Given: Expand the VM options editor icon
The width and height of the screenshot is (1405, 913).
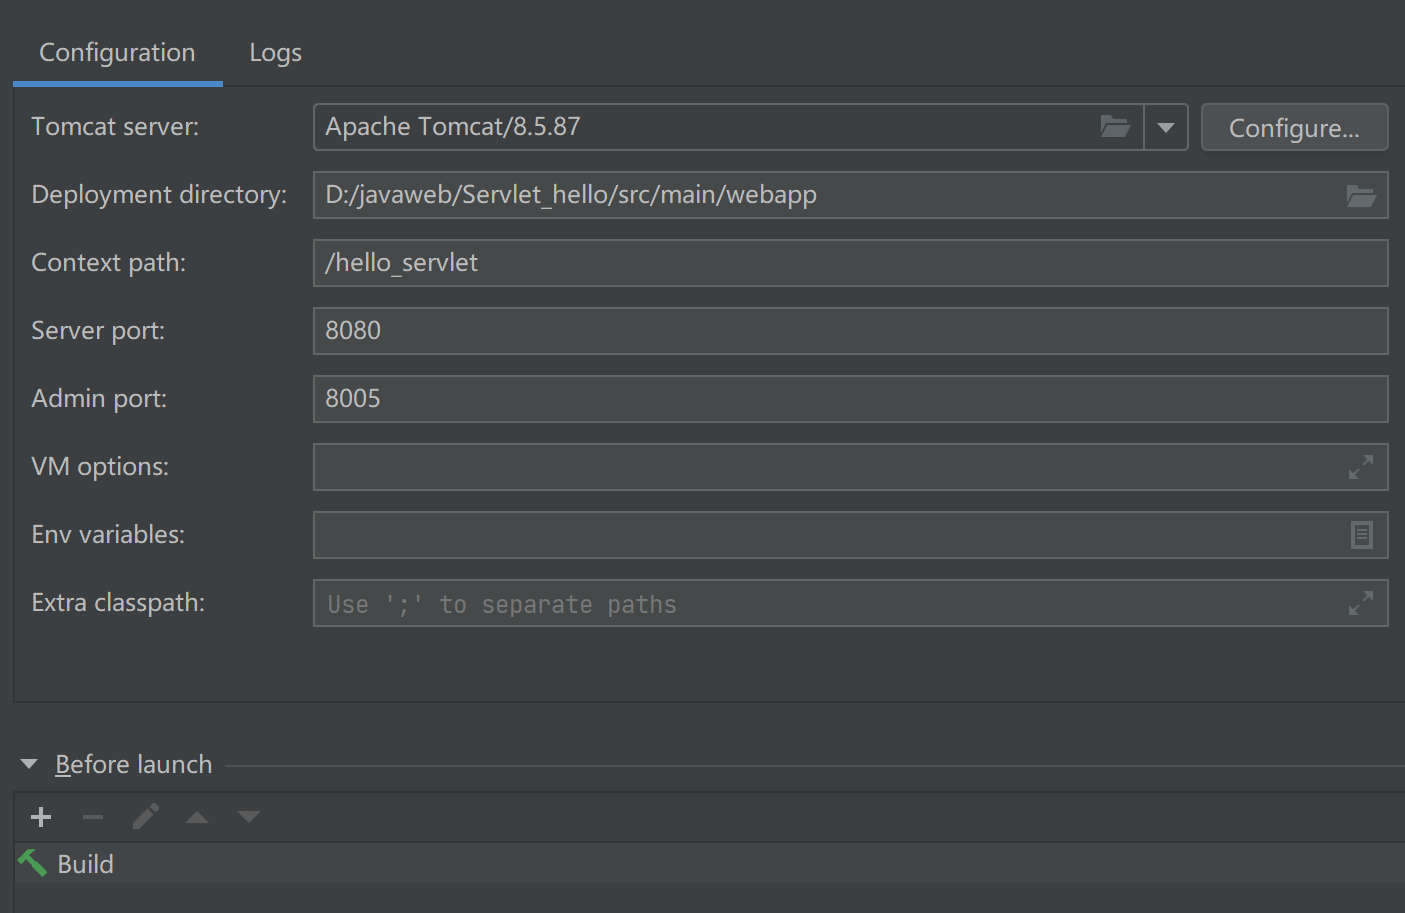Looking at the screenshot, I should tap(1361, 467).
